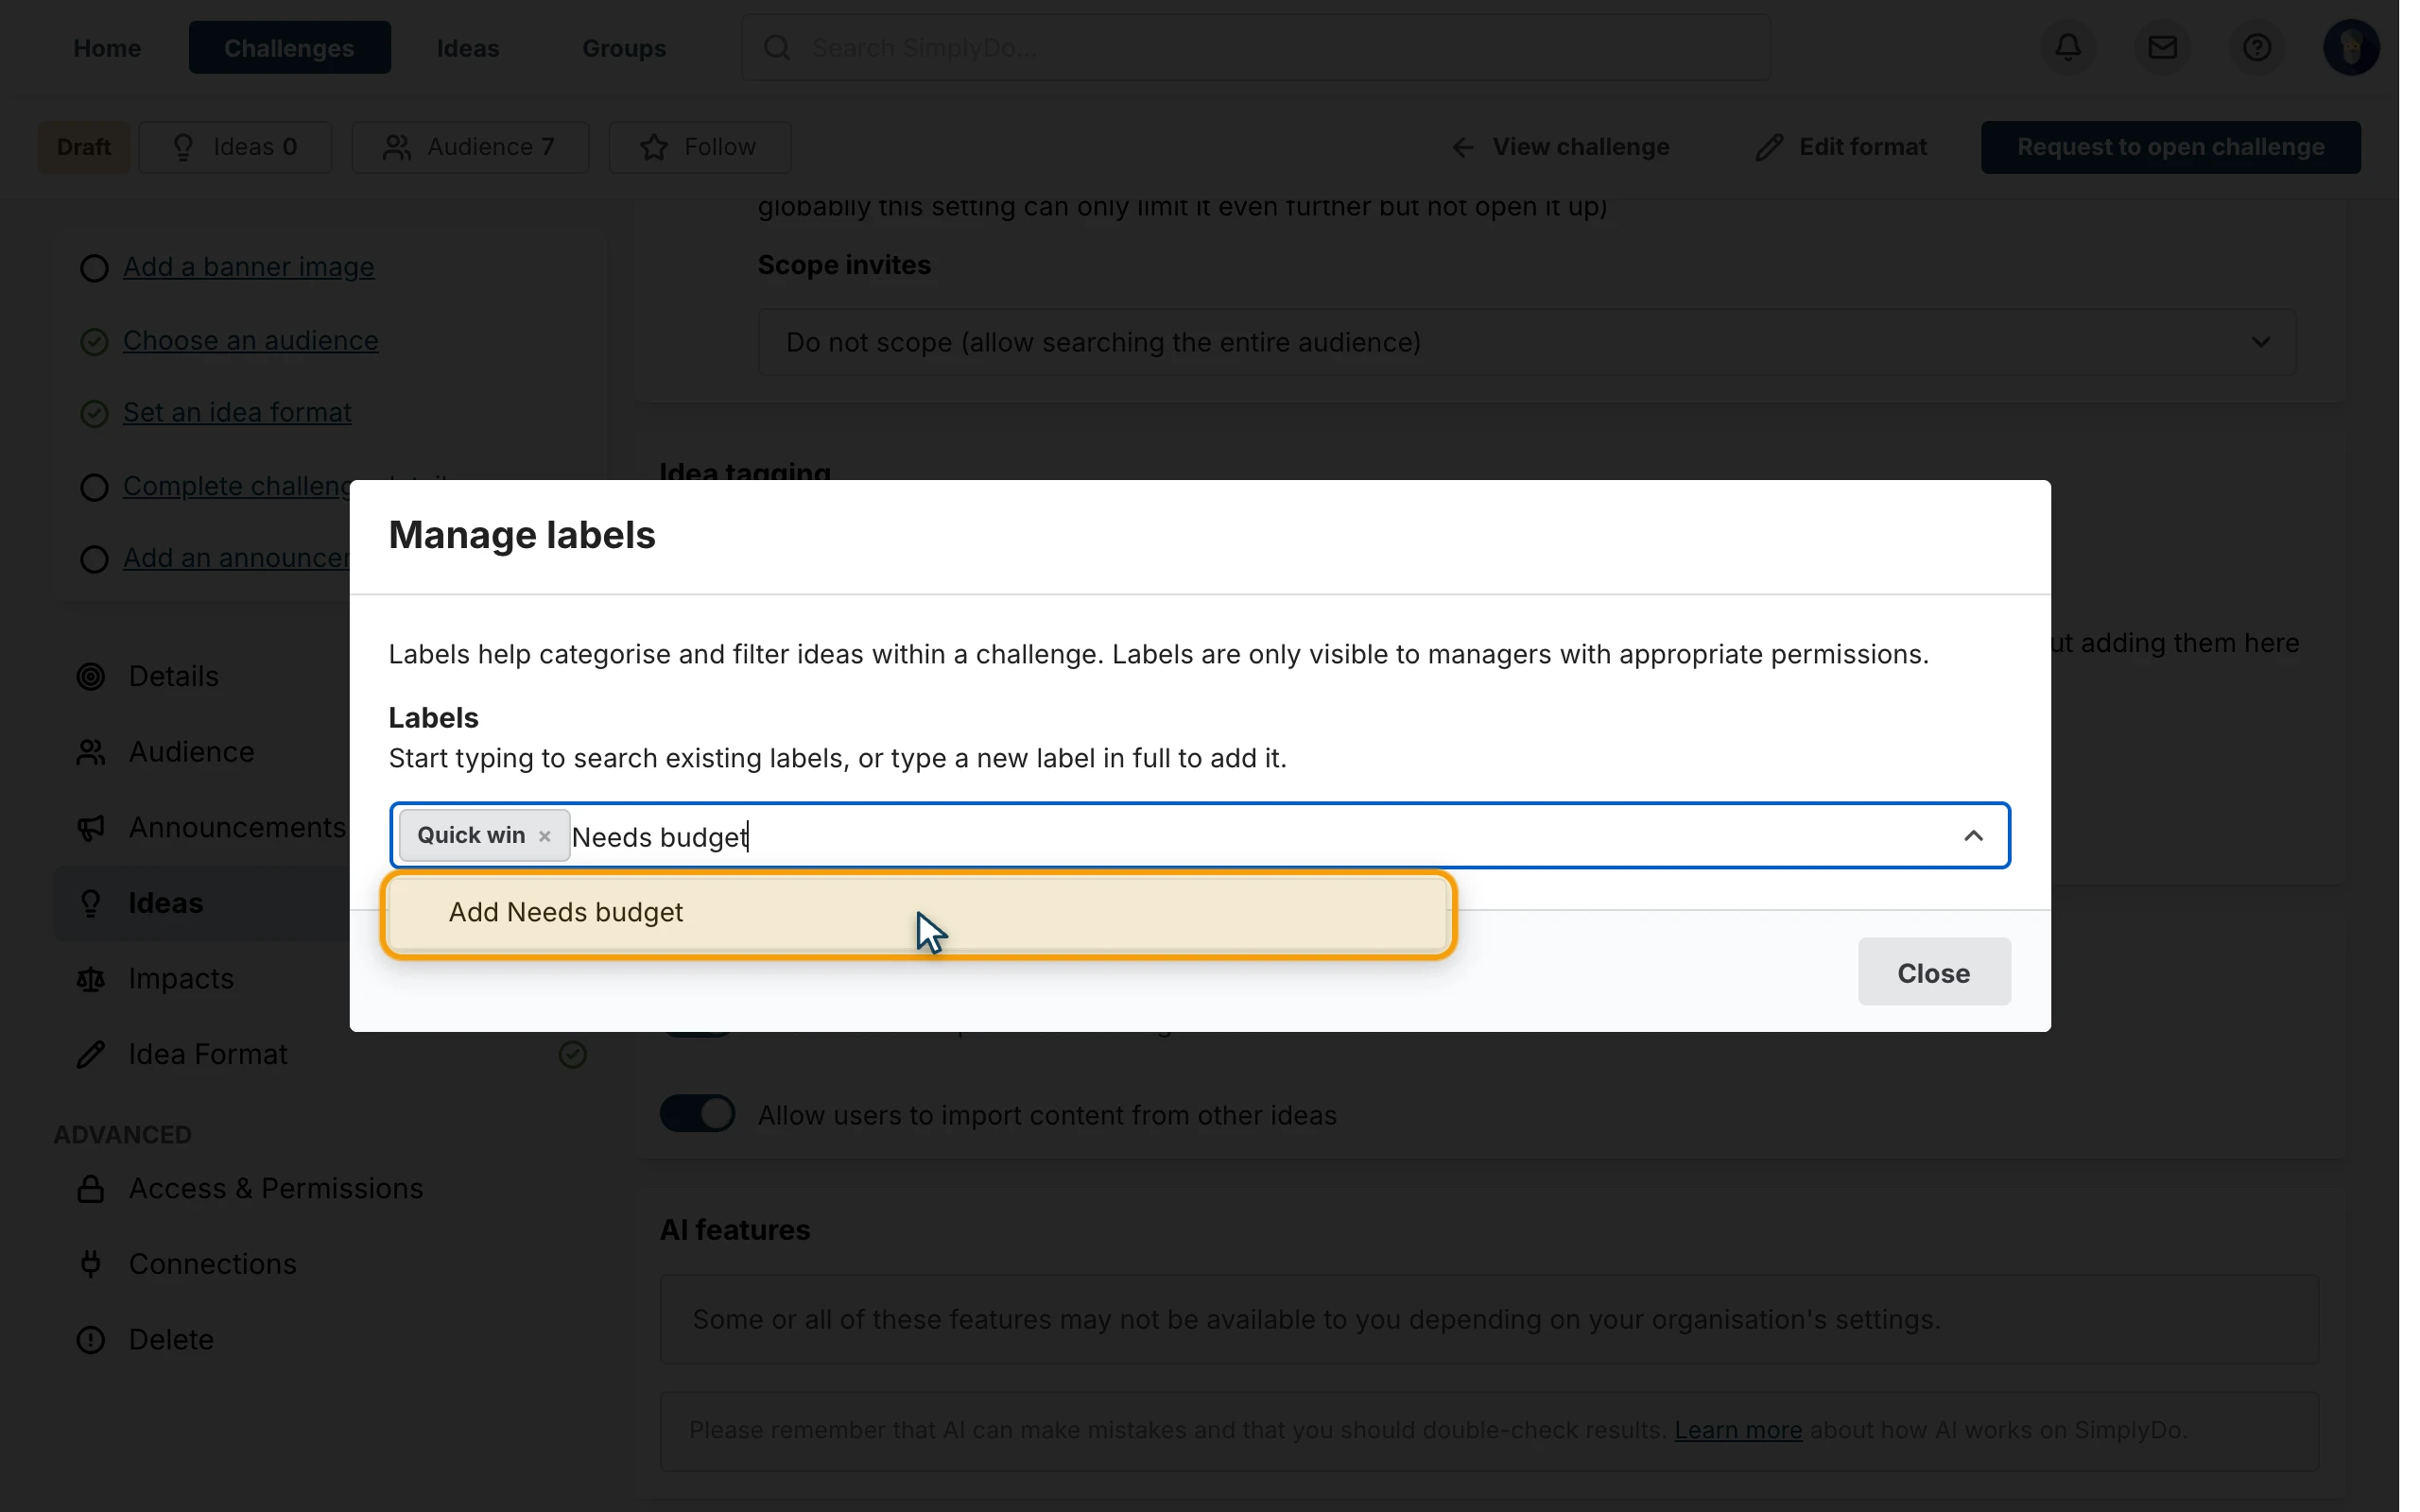Click the notifications bell icon
Screen dimensions: 2420x1512
pos(2068,47)
